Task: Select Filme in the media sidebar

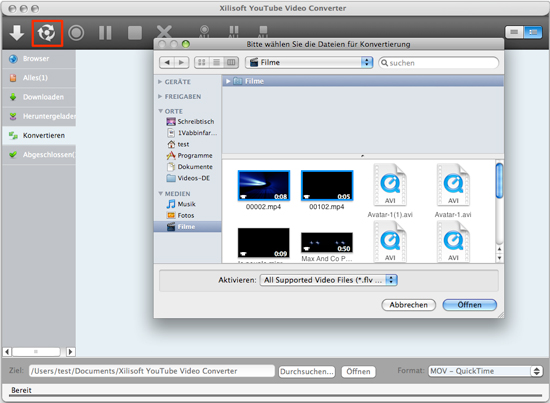Action: [x=188, y=227]
